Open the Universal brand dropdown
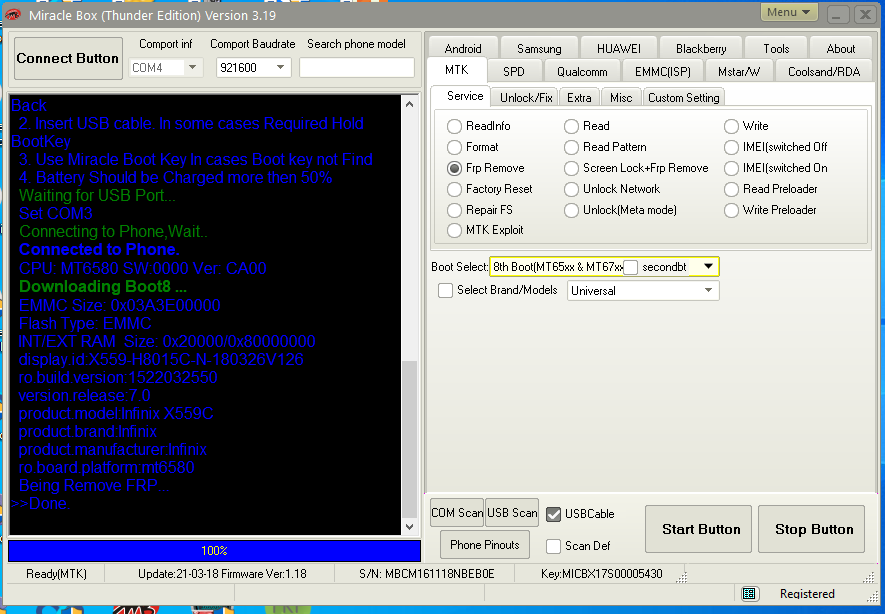Viewport: 885px width, 614px height. click(x=708, y=291)
